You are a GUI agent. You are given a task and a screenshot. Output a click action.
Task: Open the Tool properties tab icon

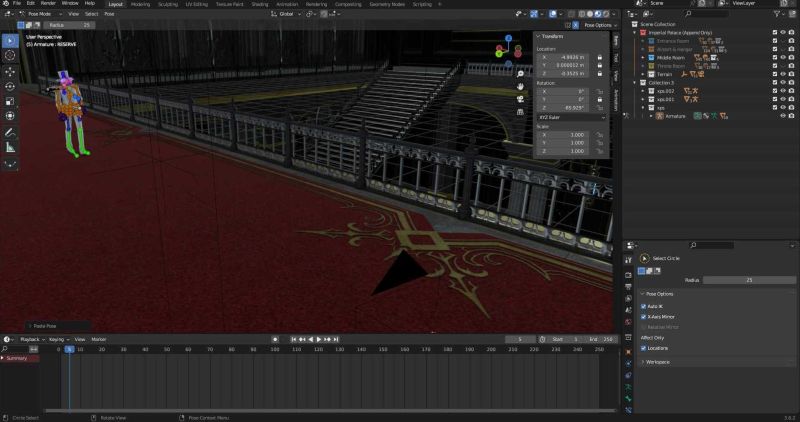tap(629, 260)
